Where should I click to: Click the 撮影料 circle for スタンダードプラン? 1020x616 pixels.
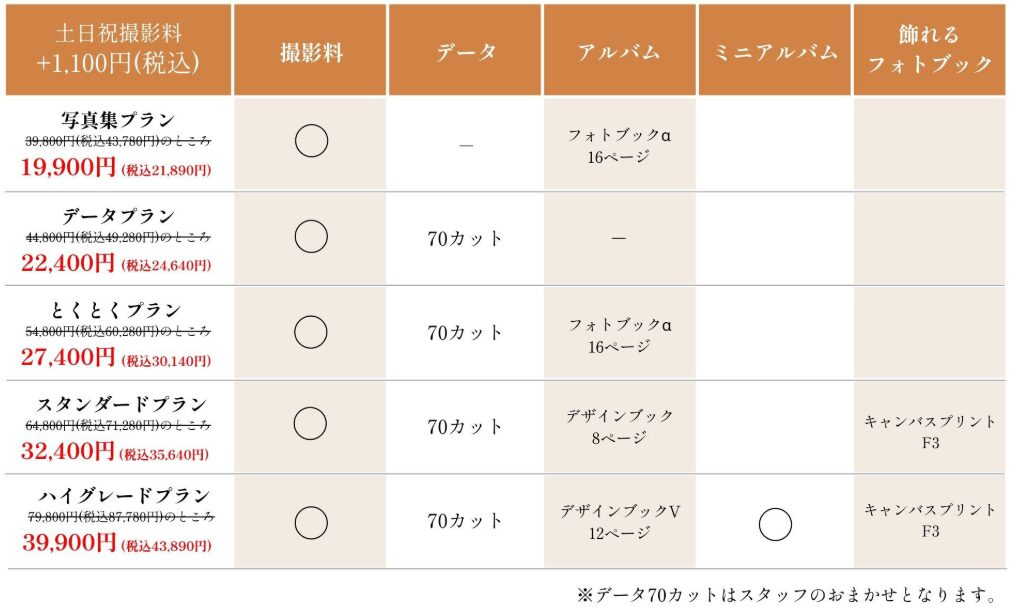pyautogui.click(x=311, y=424)
